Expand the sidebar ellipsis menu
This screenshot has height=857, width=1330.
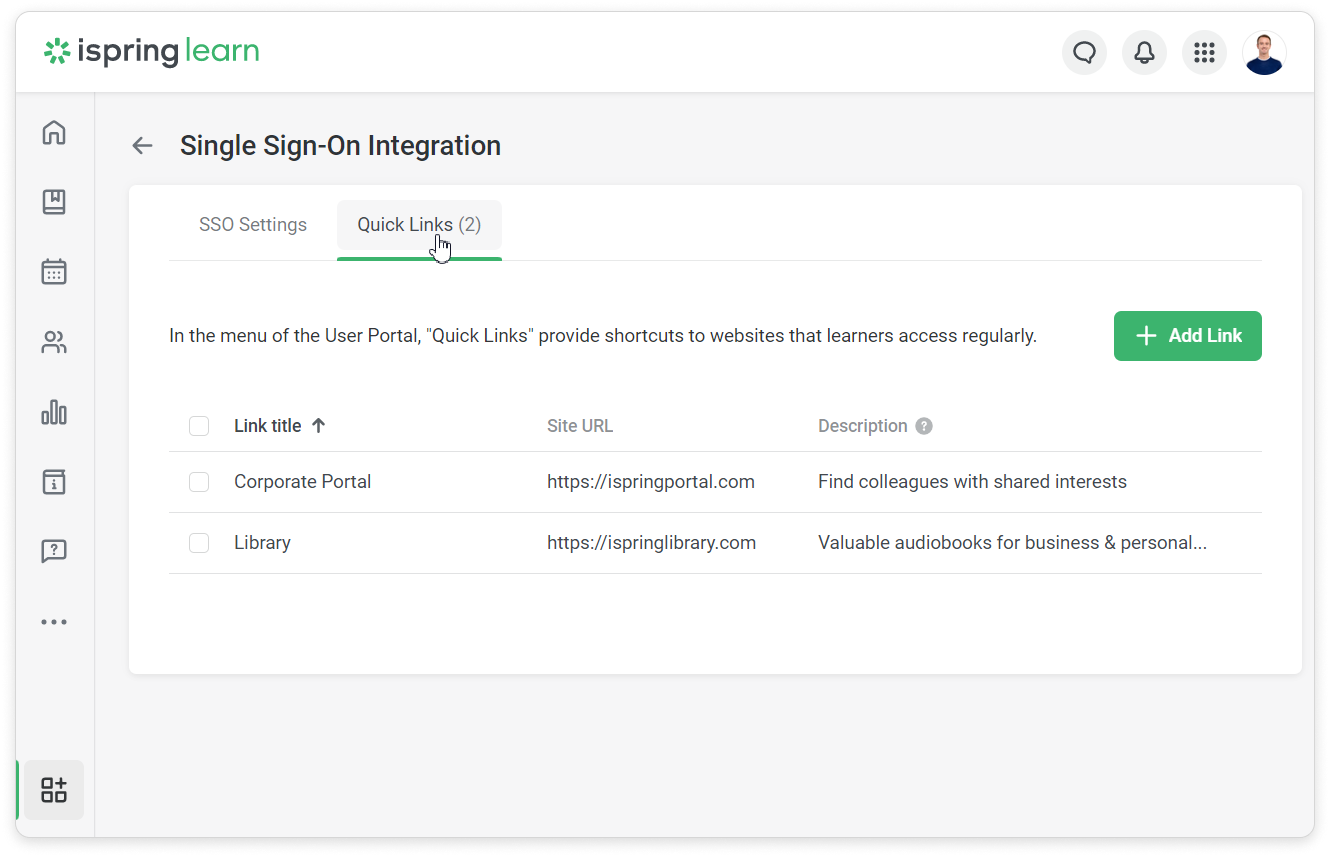click(54, 621)
